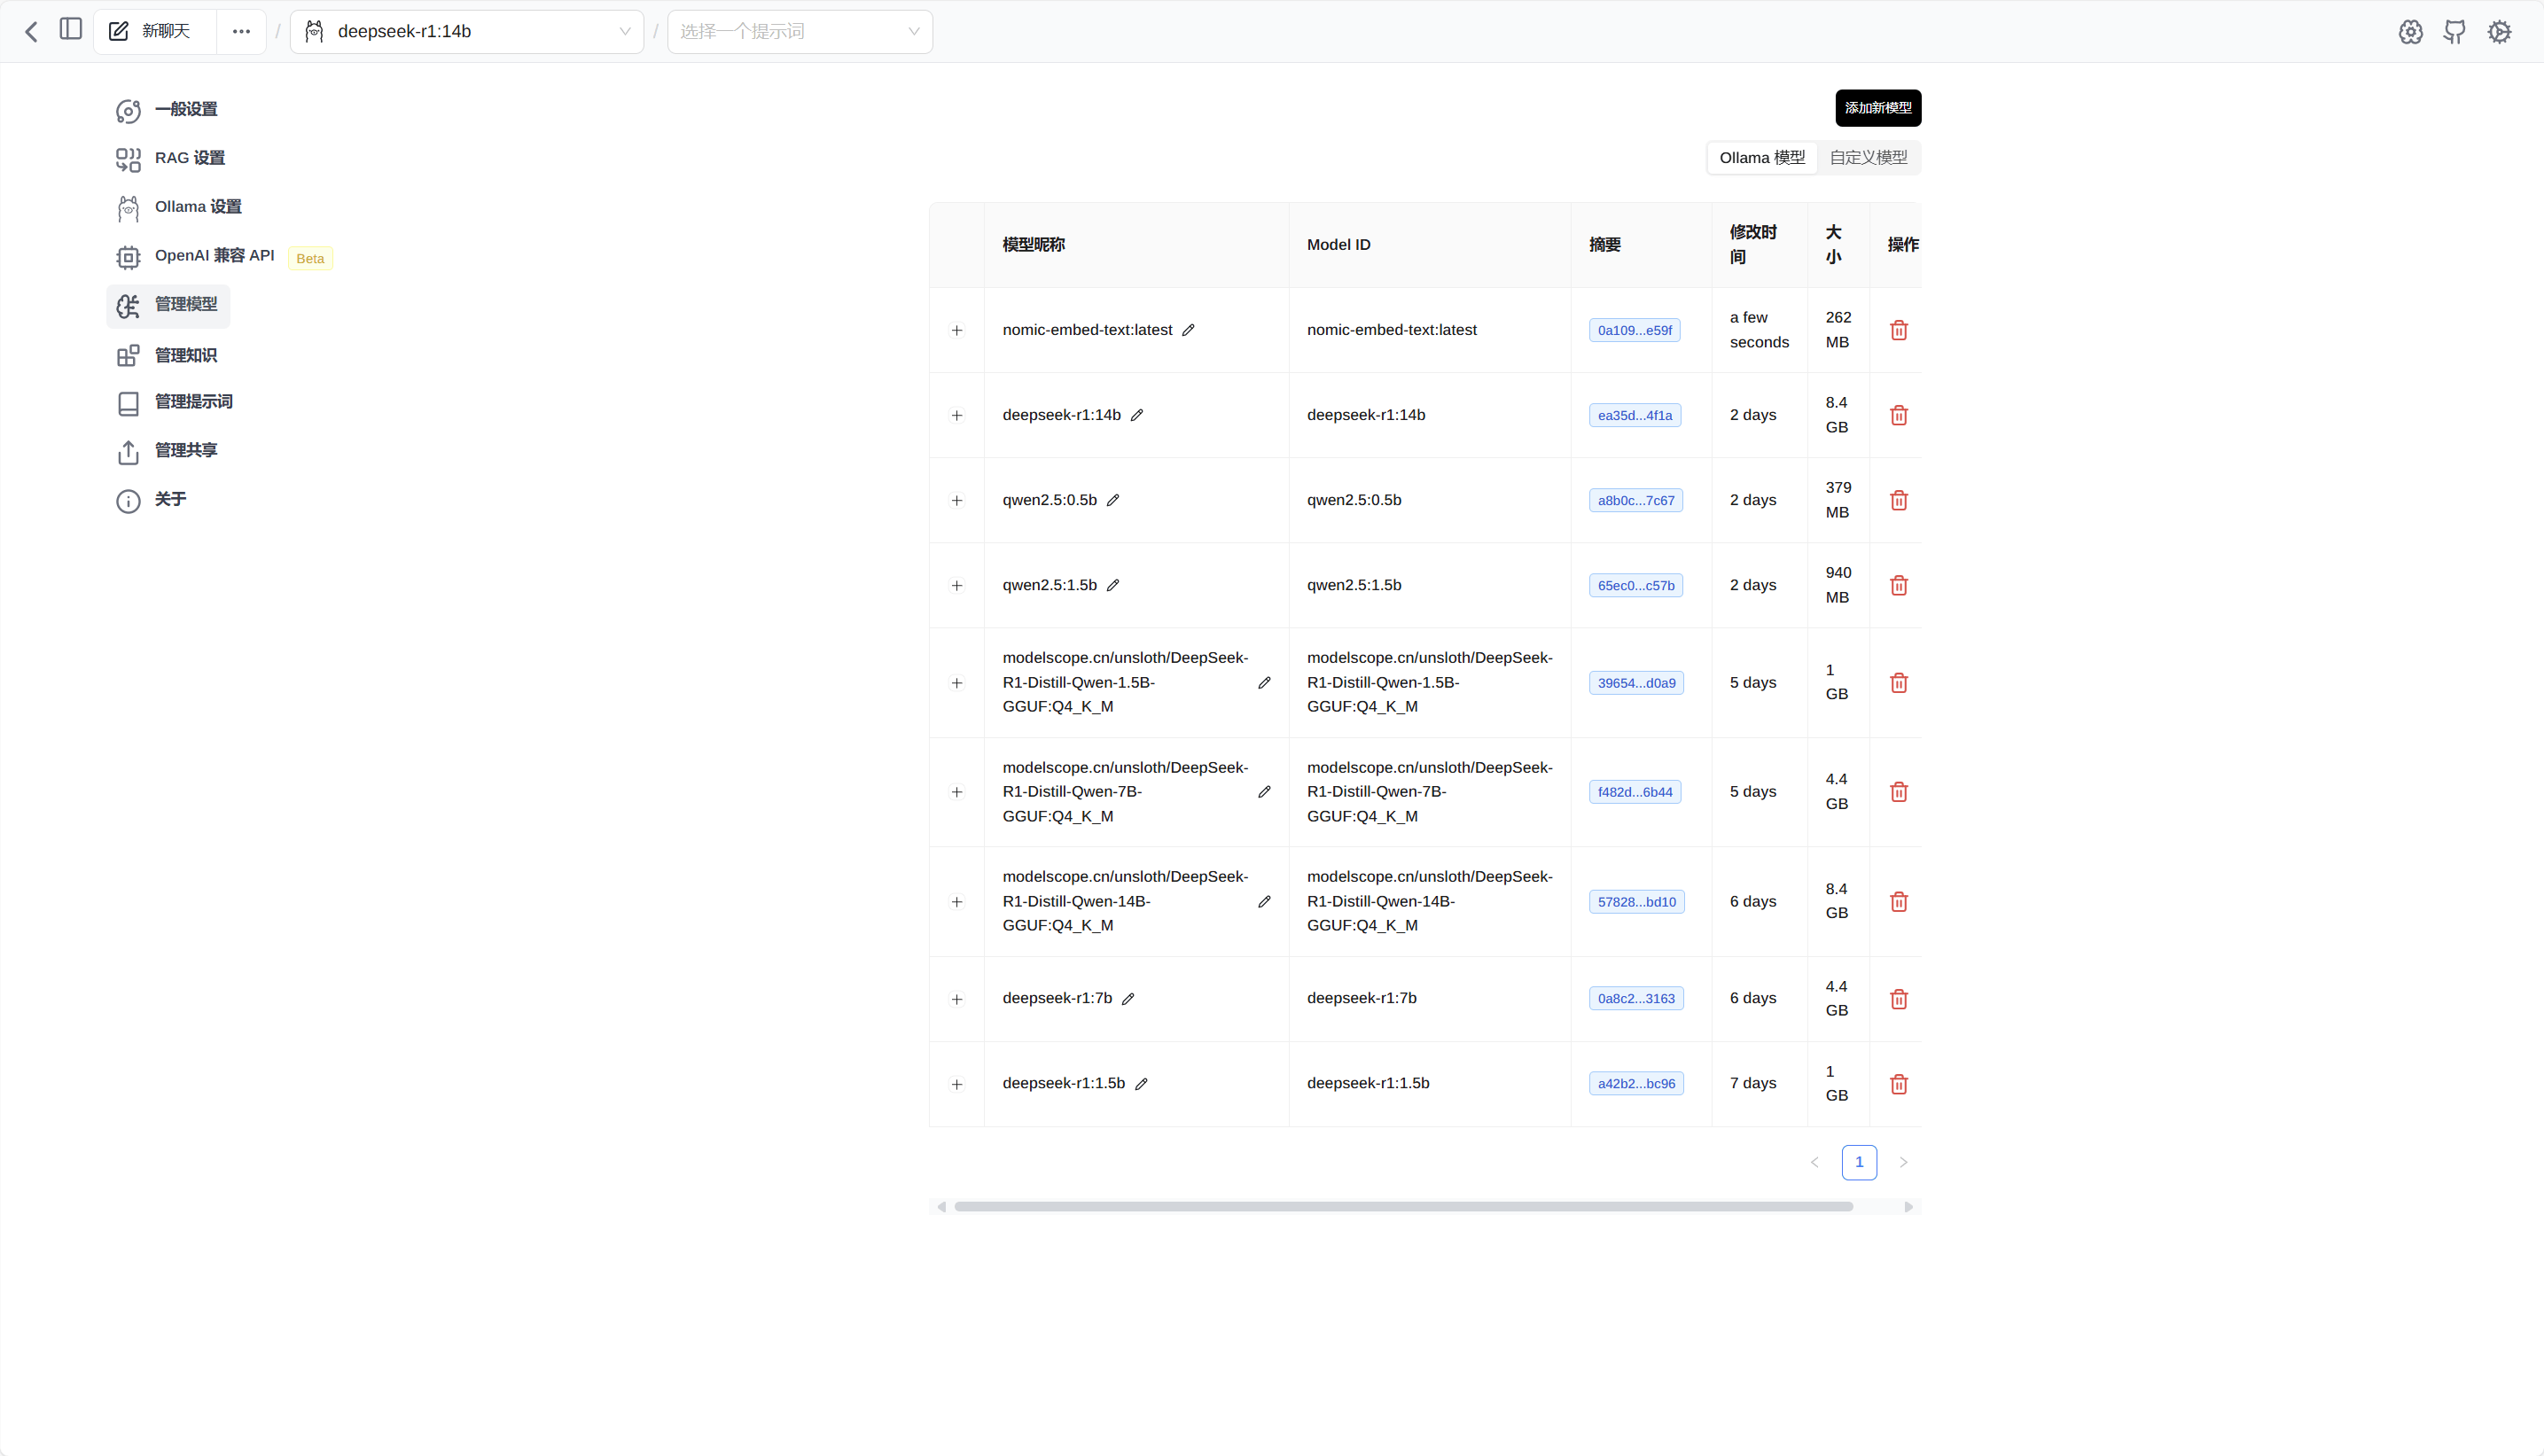
Task: Click 添加新模型 button
Action: (x=1877, y=108)
